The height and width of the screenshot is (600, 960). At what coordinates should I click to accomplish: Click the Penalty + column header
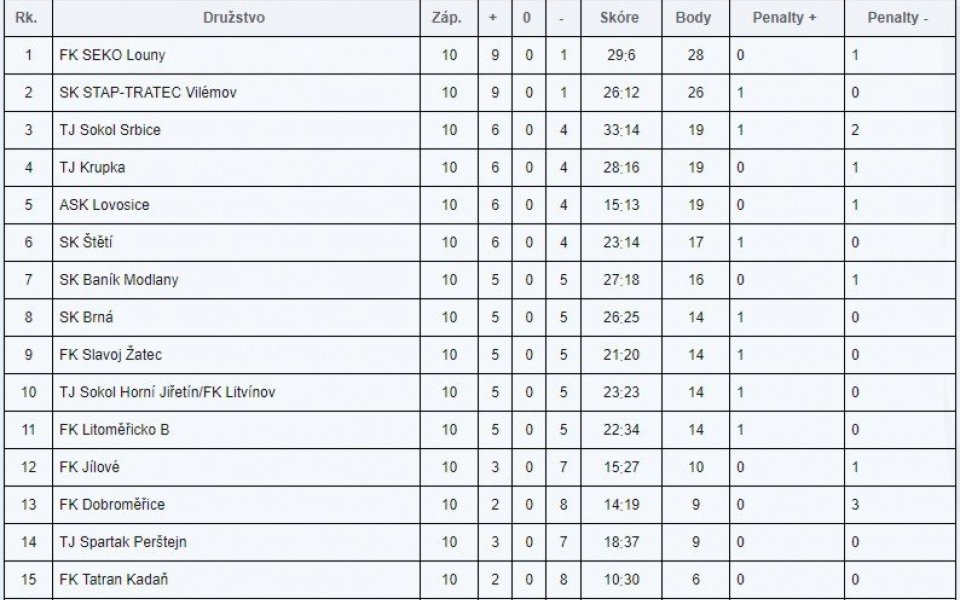[784, 18]
